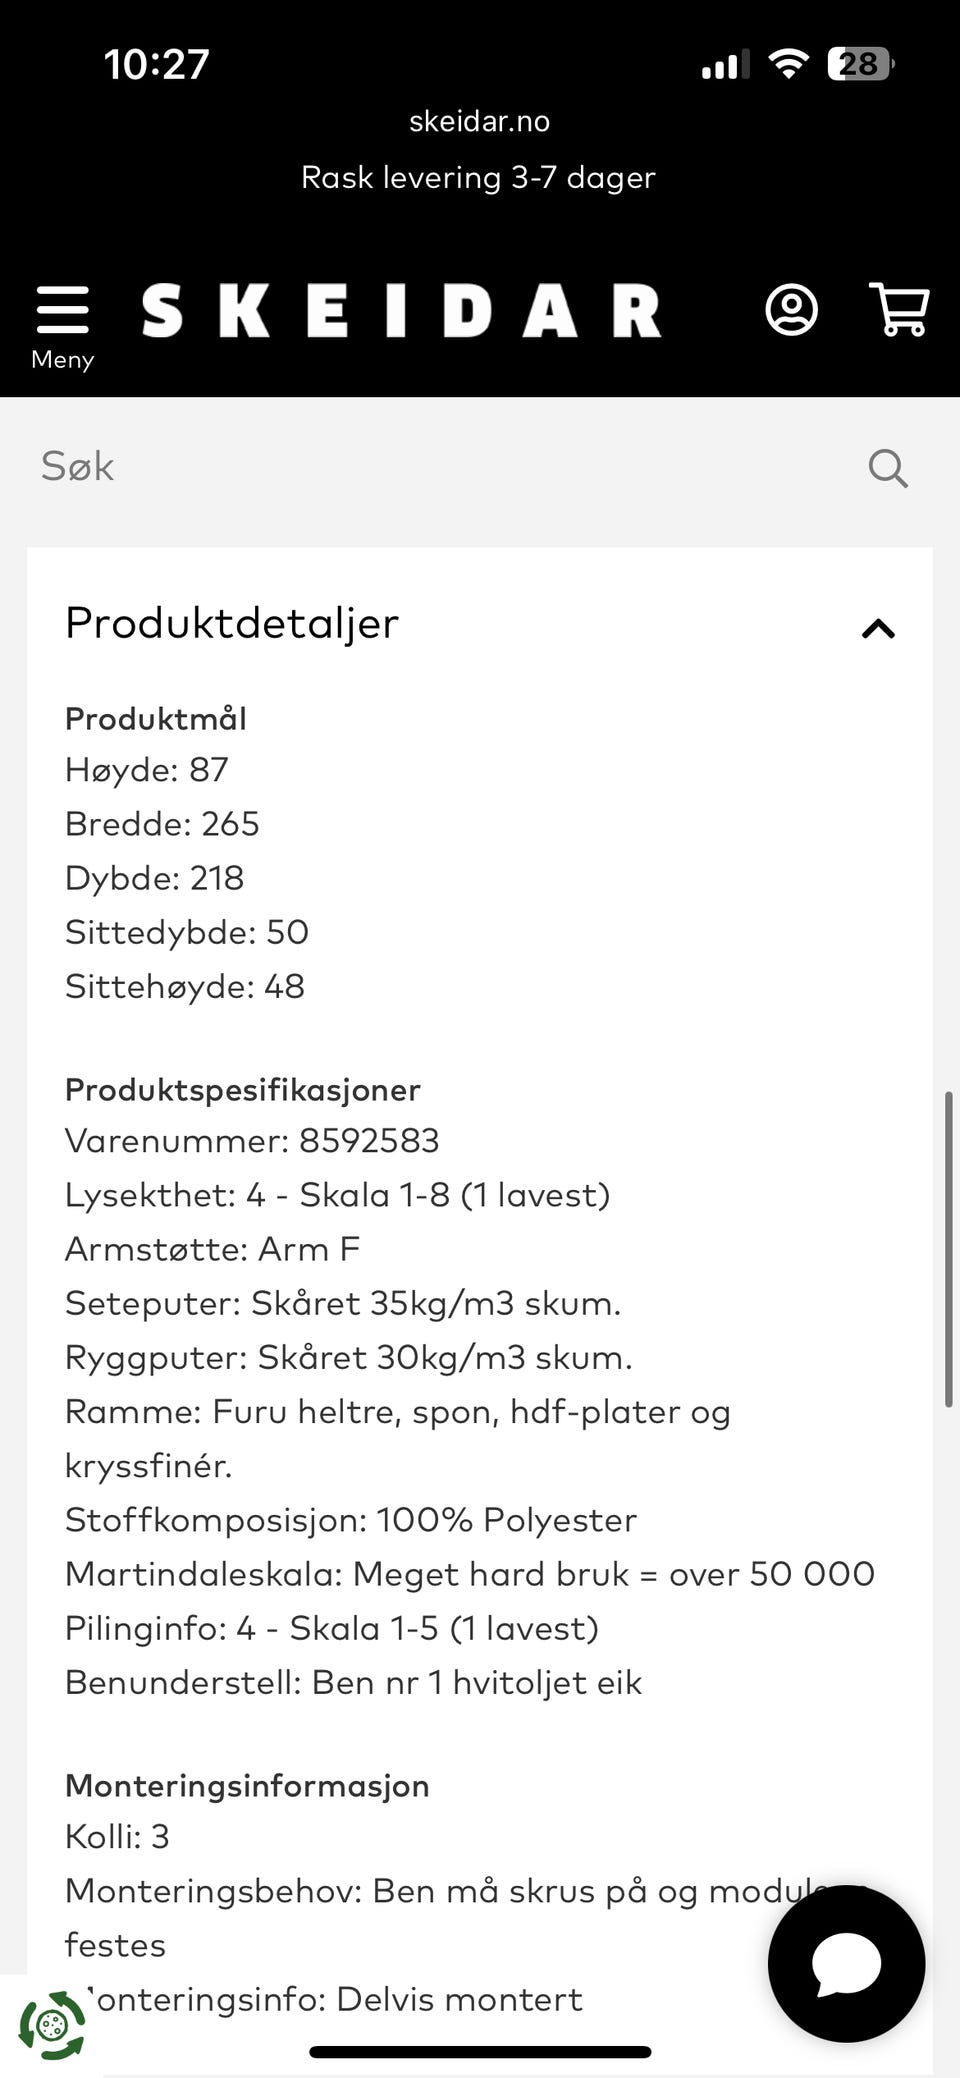The image size is (960, 2078).
Task: Tap the cellular signal bars icon
Action: 725,65
